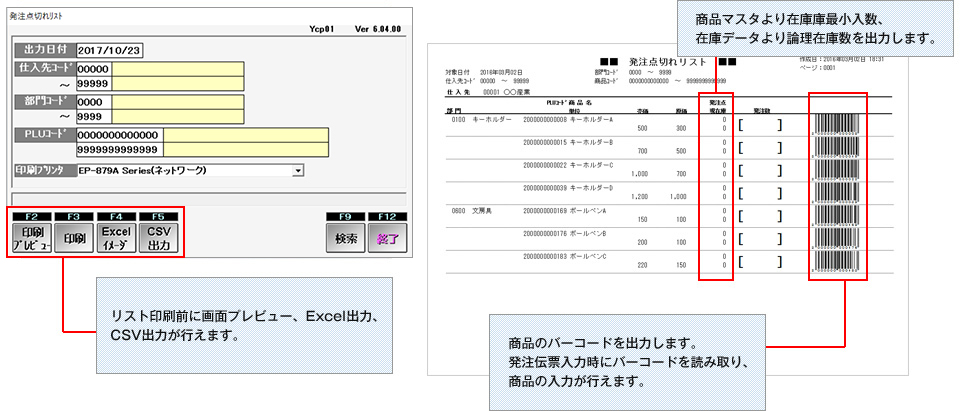Click the barcode for ボールペンC
Screen dimensions: 960x411
tap(835, 264)
